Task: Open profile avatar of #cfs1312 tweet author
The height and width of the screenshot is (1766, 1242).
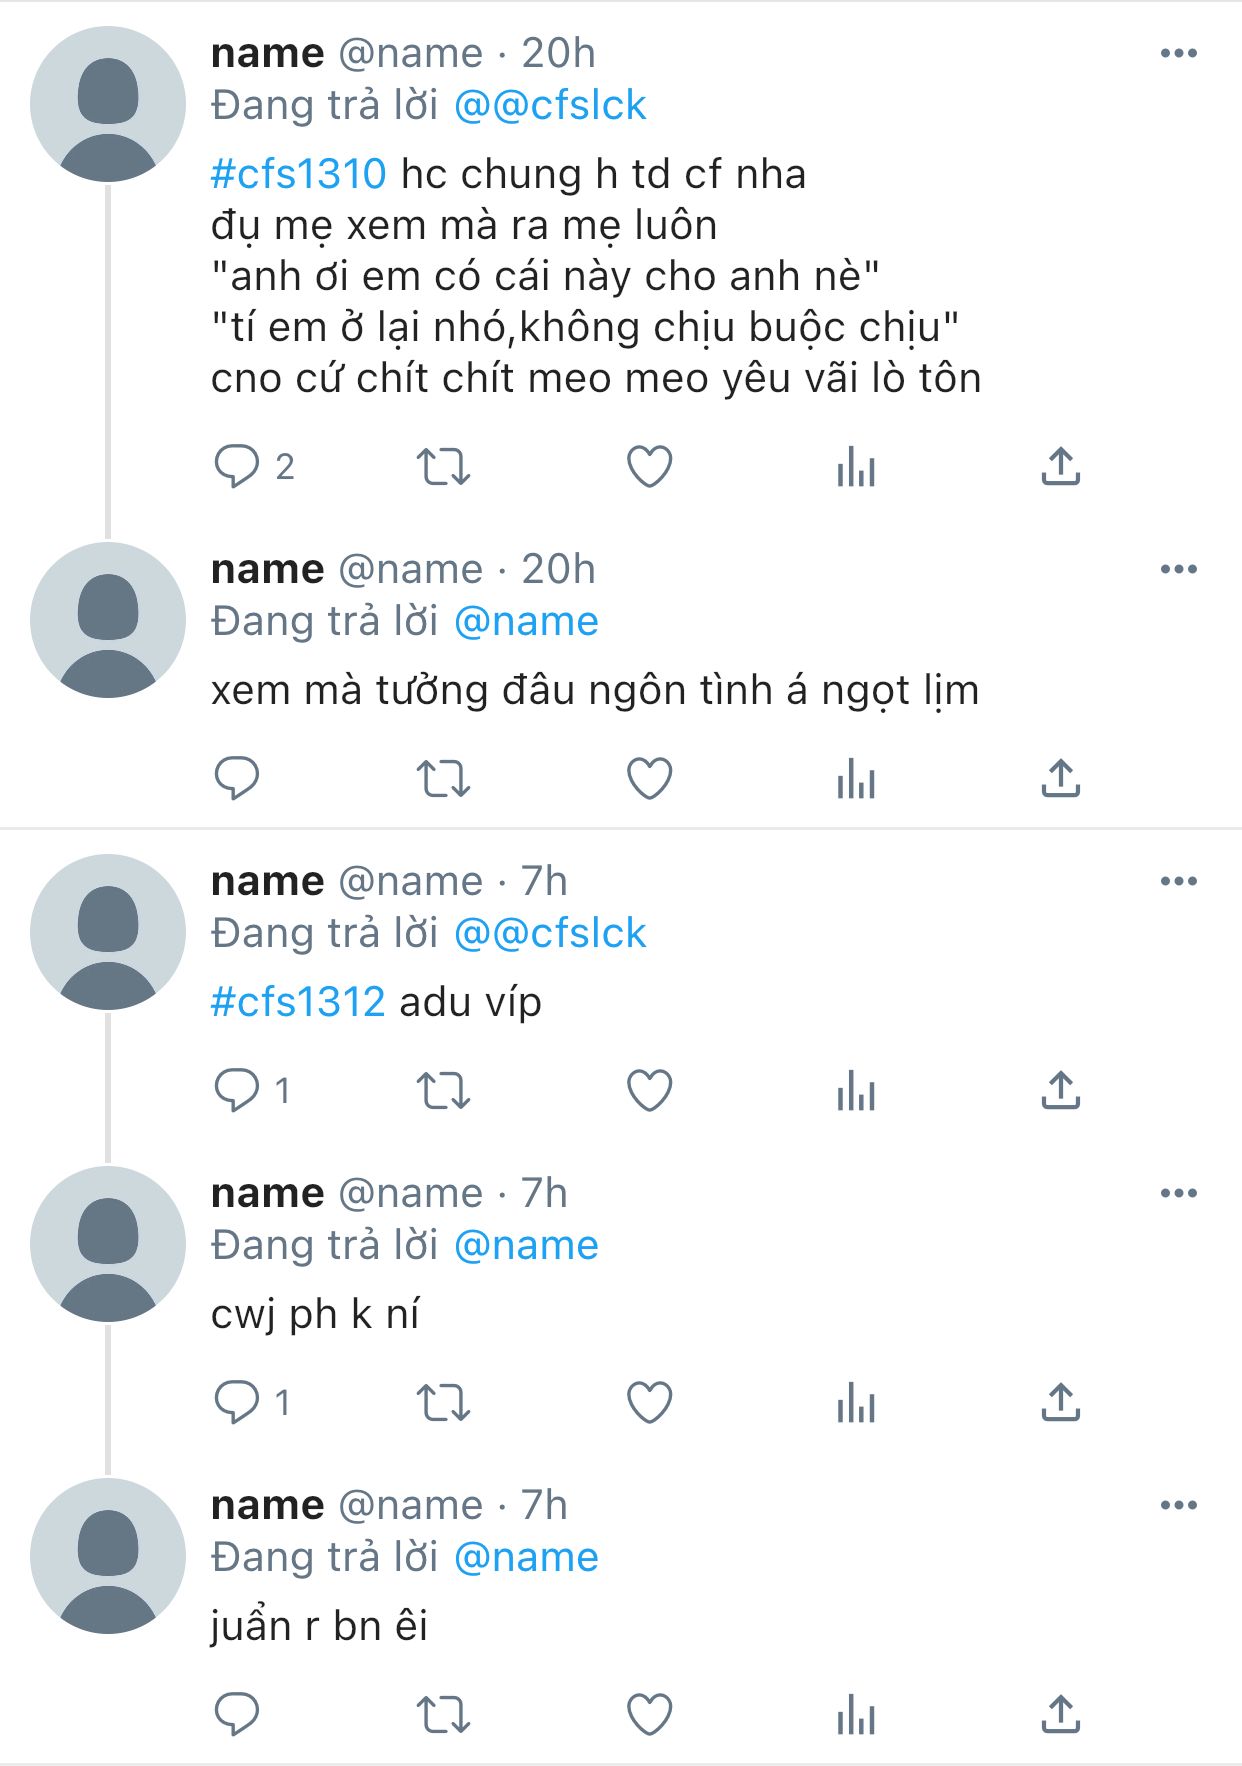Action: pyautogui.click(x=108, y=932)
